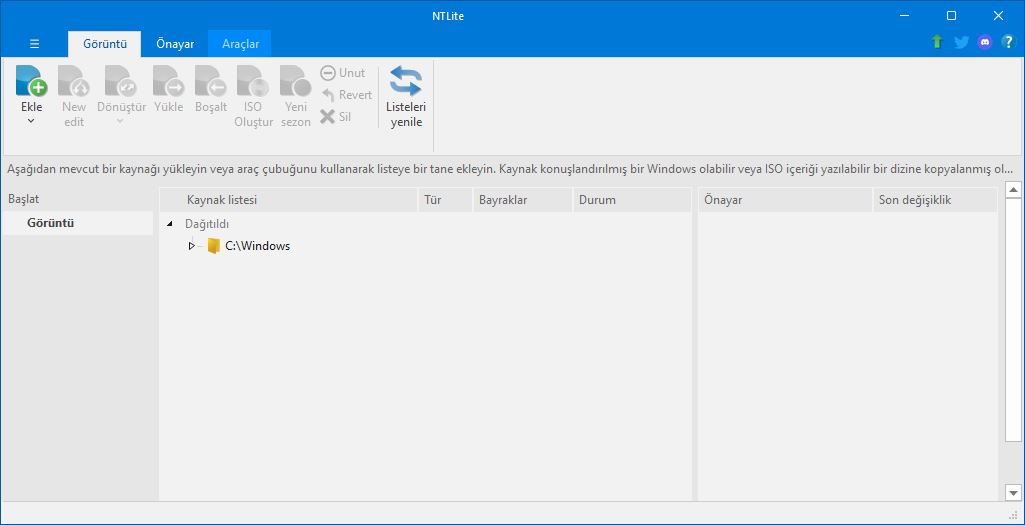Open the Araçlar tab

coord(241,44)
